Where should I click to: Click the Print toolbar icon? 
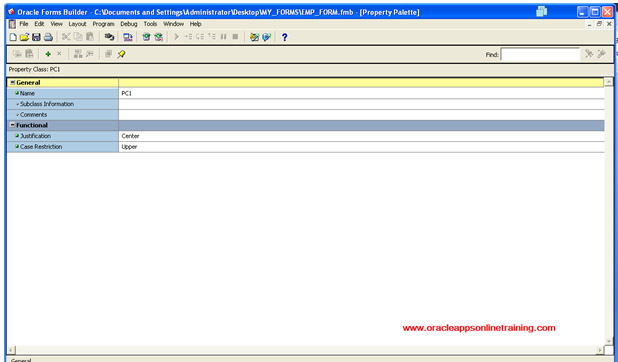pyautogui.click(x=48, y=37)
